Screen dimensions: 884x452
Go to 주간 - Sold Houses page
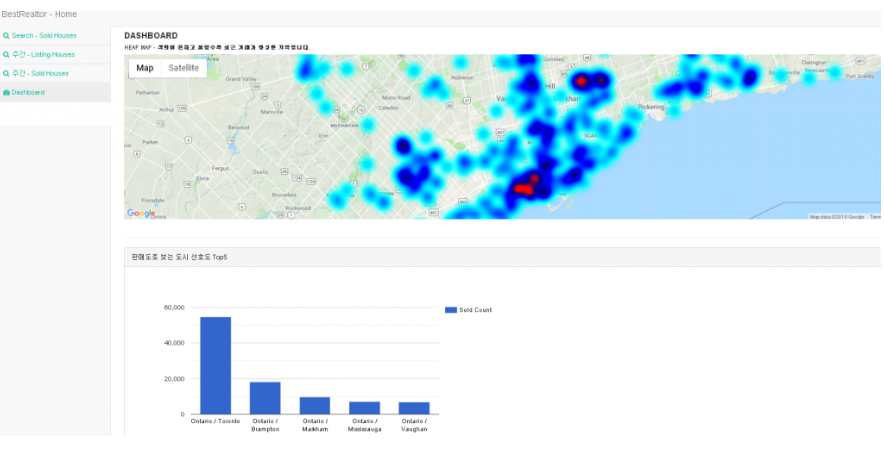click(40, 74)
